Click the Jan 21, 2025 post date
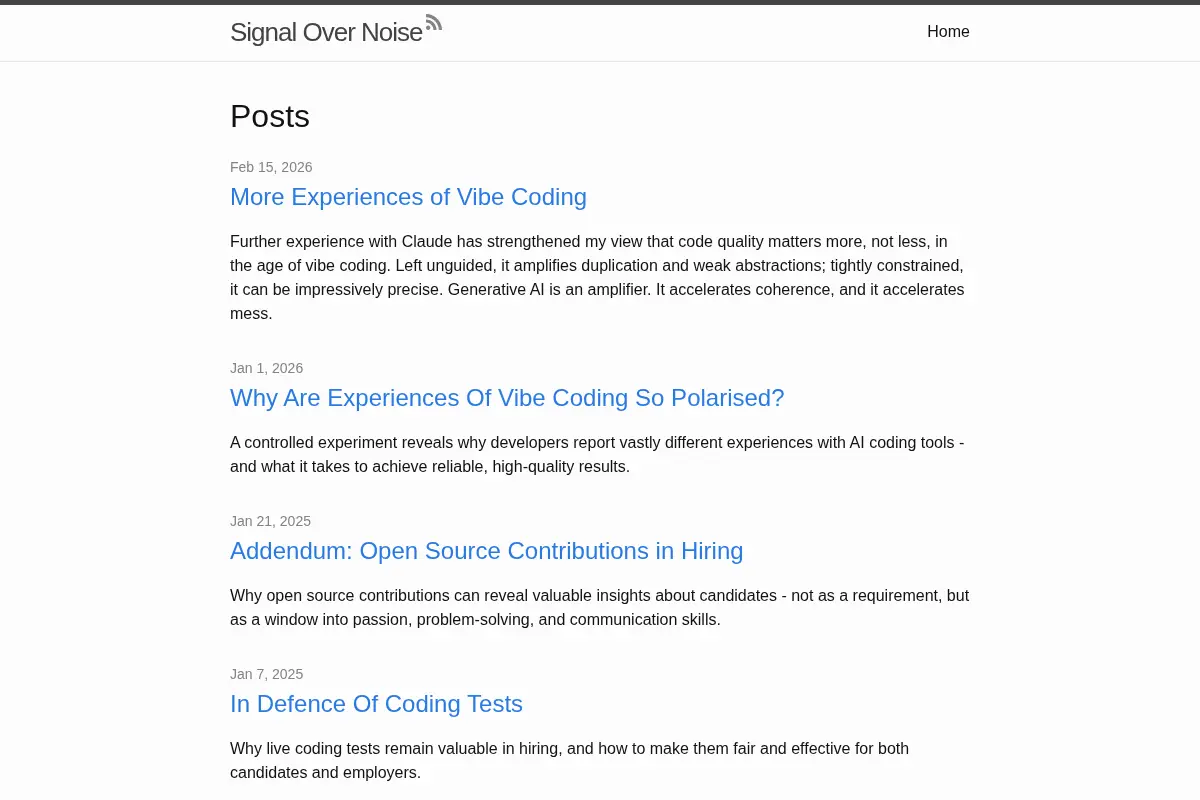Screen dimensions: 1200x800 (x=270, y=521)
